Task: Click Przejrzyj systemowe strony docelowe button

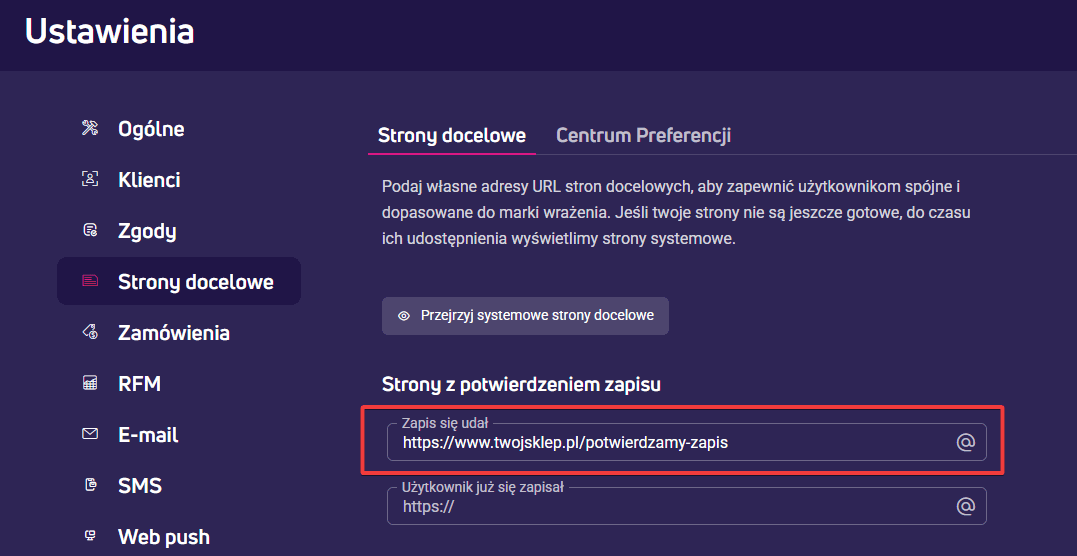Action: pyautogui.click(x=525, y=316)
